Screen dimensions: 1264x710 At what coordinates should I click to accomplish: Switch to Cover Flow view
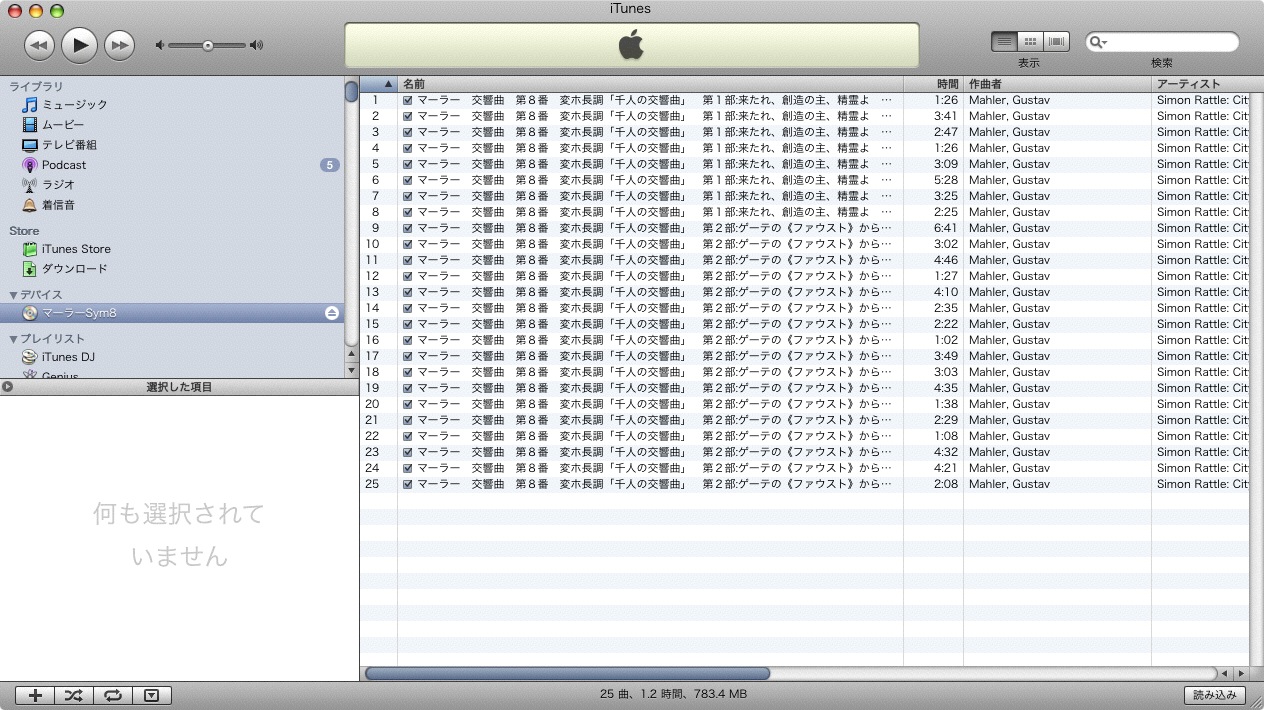(1056, 42)
